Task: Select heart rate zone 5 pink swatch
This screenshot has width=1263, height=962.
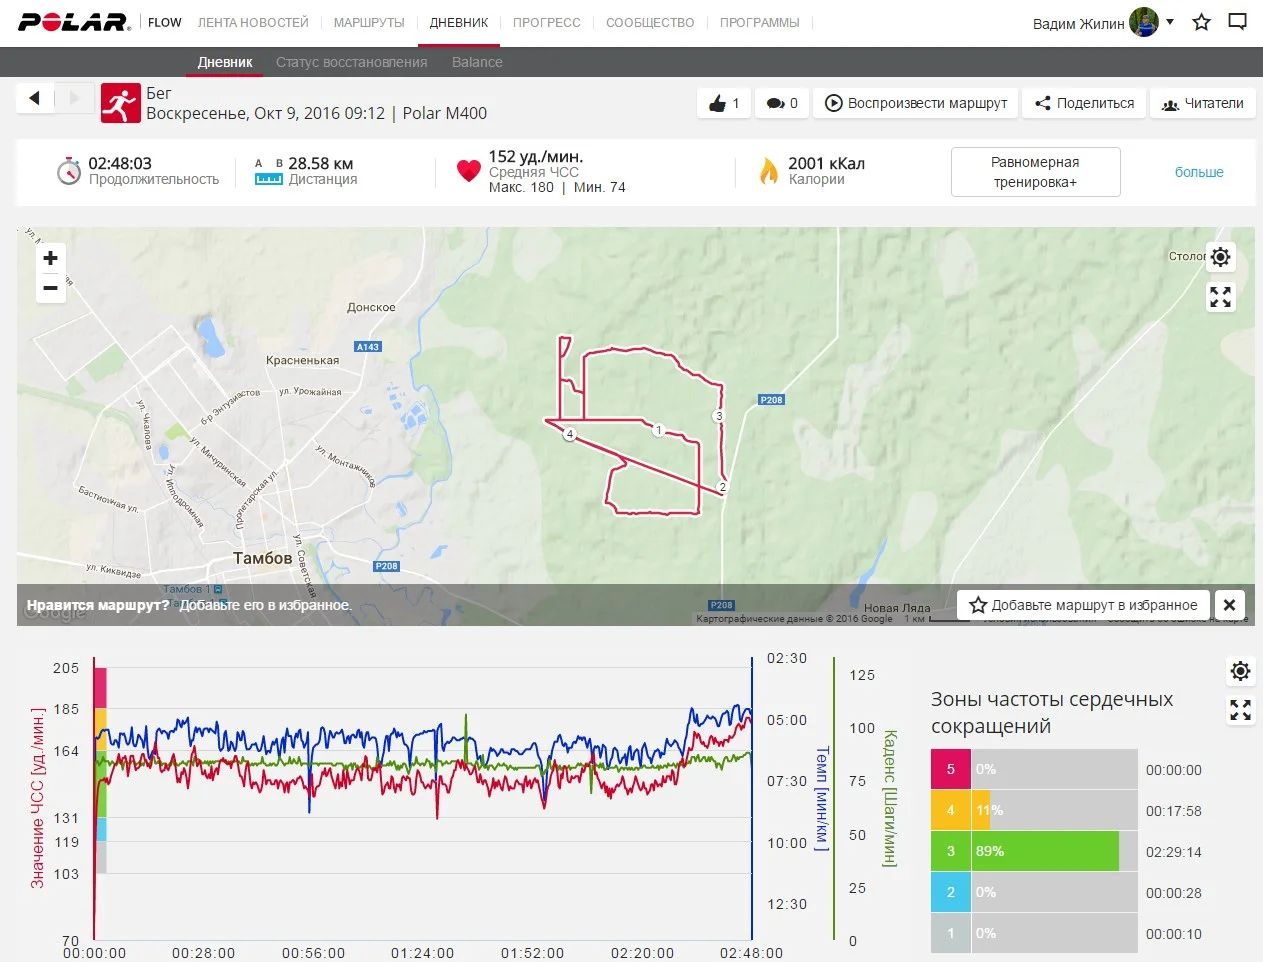Action: [950, 769]
